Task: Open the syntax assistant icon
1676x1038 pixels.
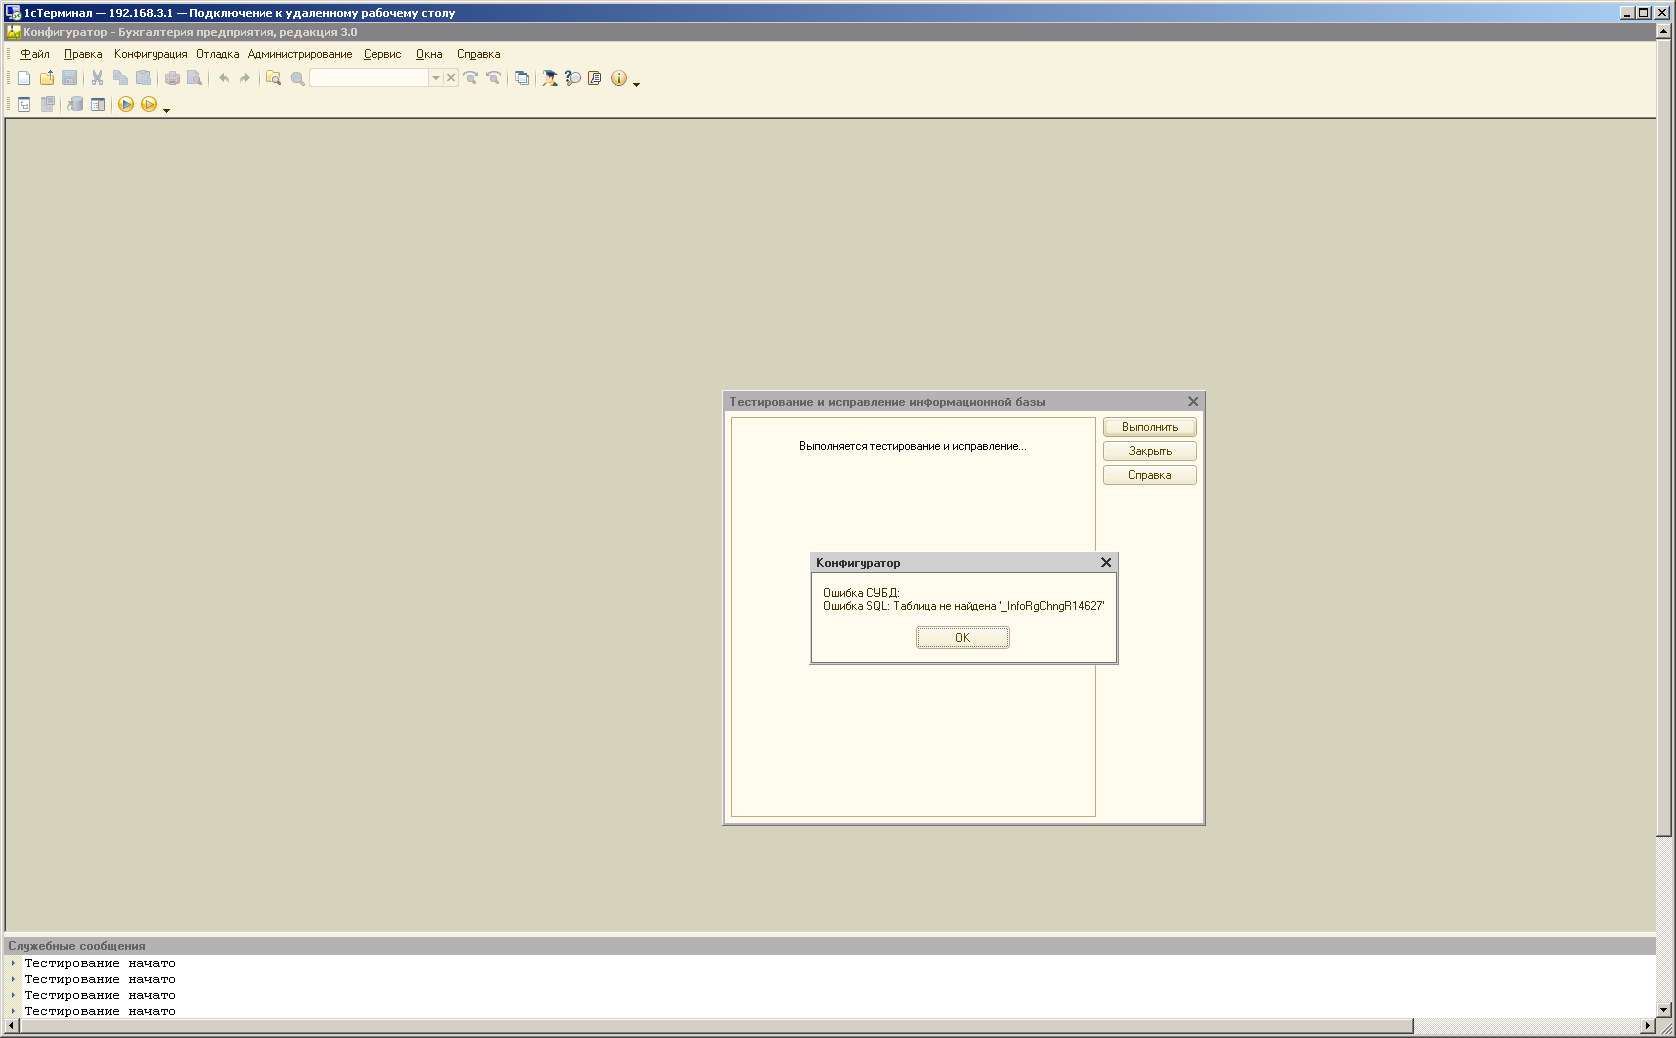Action: click(x=550, y=78)
